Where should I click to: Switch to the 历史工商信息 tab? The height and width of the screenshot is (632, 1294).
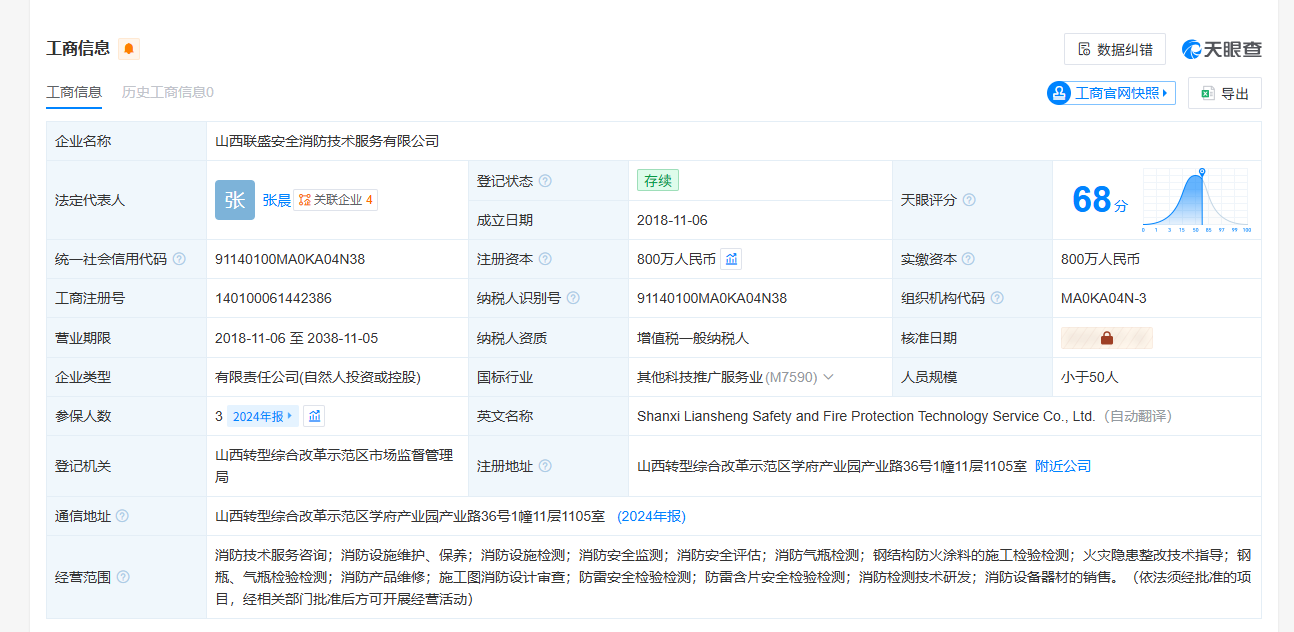point(167,92)
